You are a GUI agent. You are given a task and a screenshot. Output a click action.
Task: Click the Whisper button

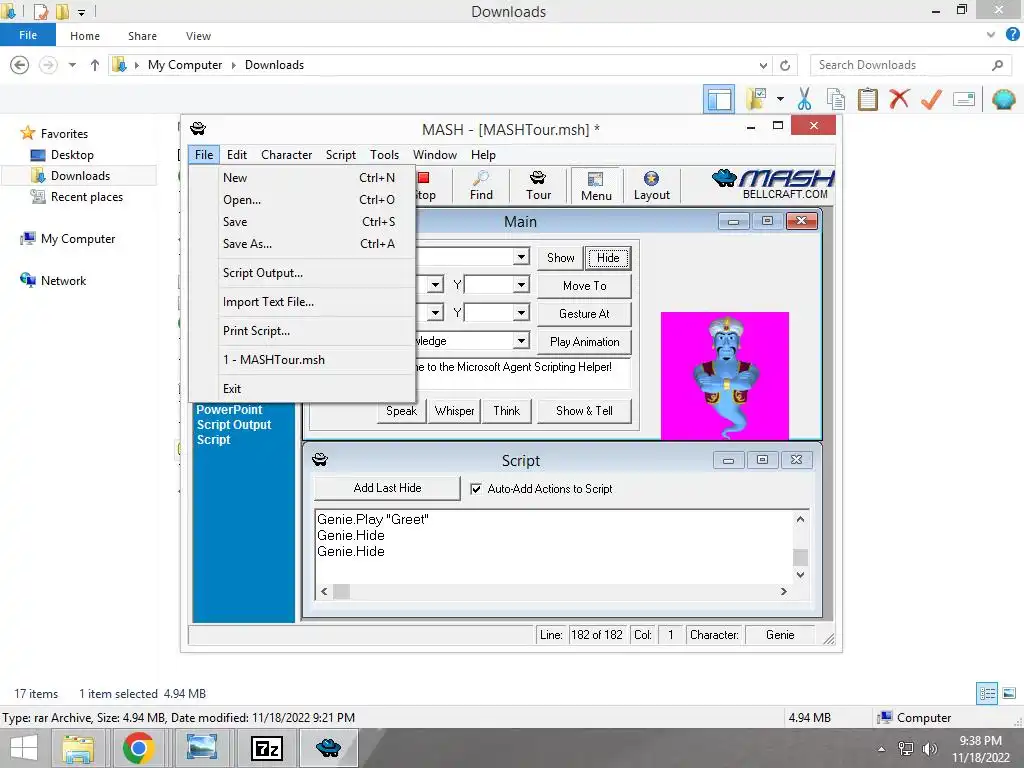(455, 411)
